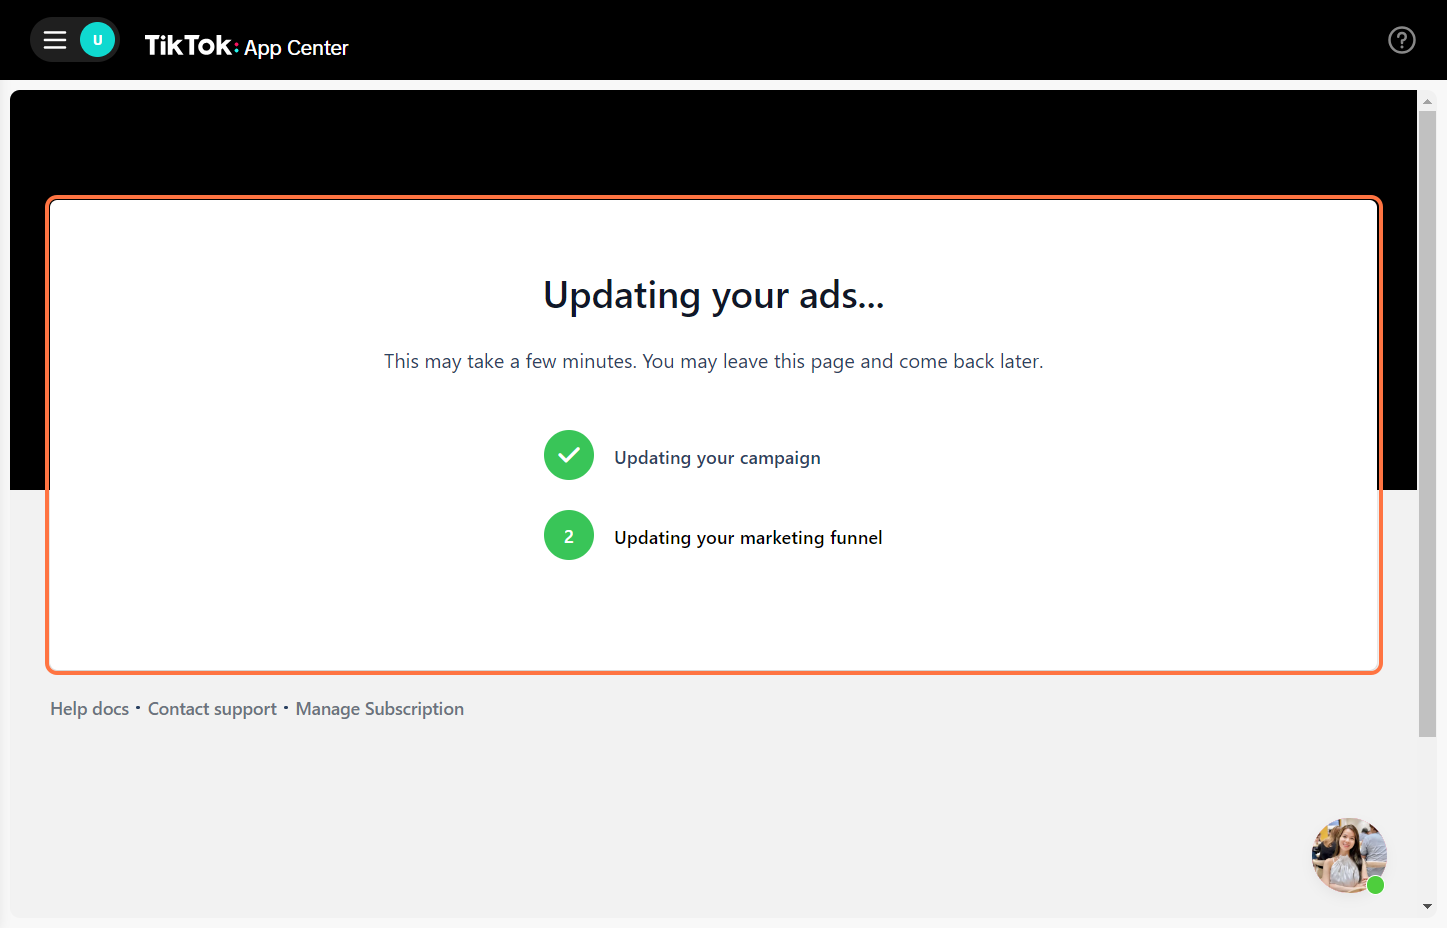Image resolution: width=1447 pixels, height=928 pixels.
Task: Click the TikTok logo
Action: pos(190,46)
